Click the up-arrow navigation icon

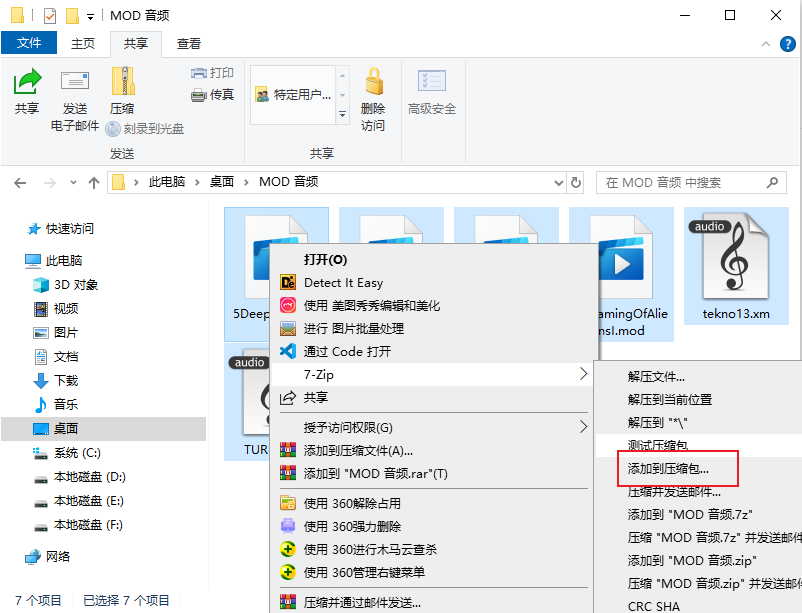(93, 182)
